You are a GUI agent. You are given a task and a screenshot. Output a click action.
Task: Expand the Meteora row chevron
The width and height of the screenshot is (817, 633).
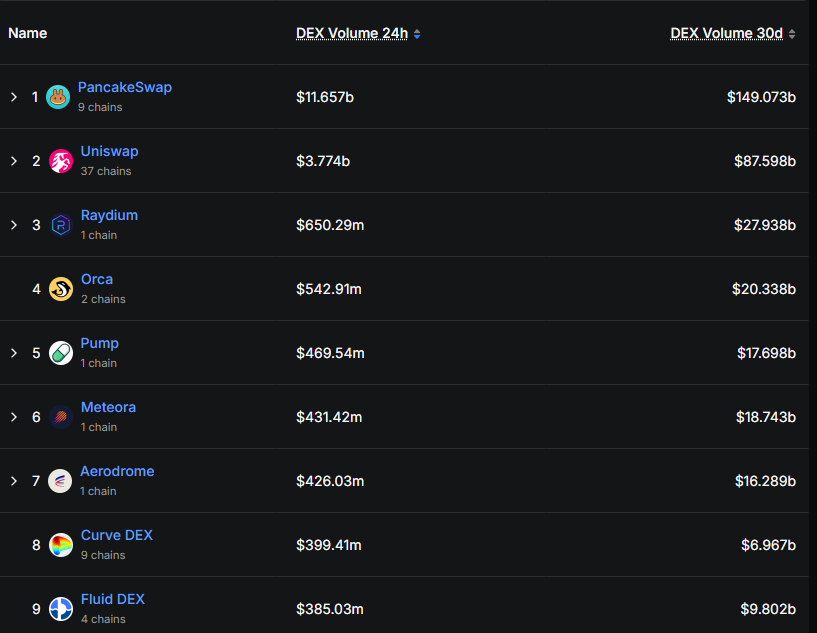click(x=14, y=417)
